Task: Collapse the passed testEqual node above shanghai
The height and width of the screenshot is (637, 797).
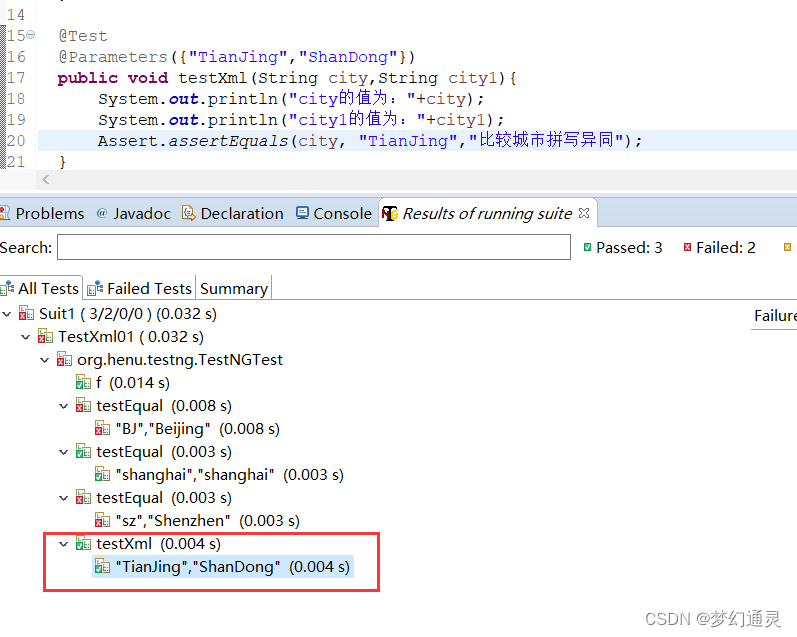Action: [x=64, y=452]
